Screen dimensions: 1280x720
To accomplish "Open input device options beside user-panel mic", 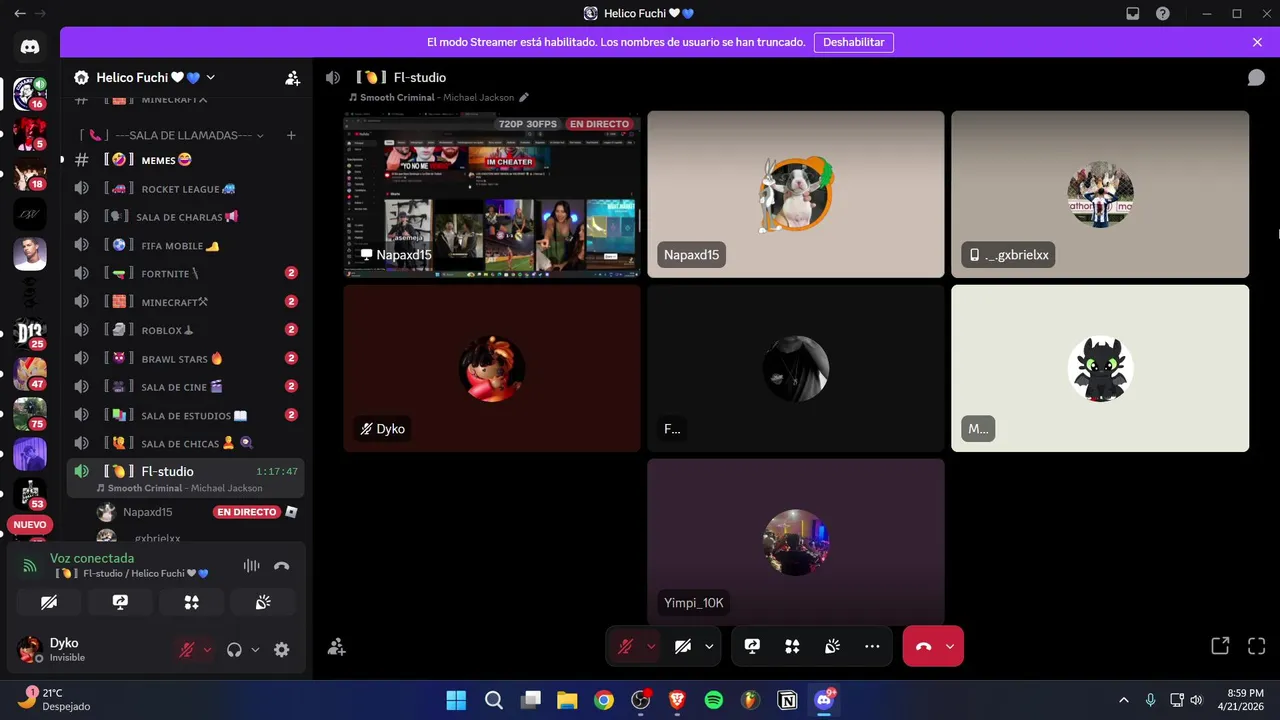I will tap(207, 649).
